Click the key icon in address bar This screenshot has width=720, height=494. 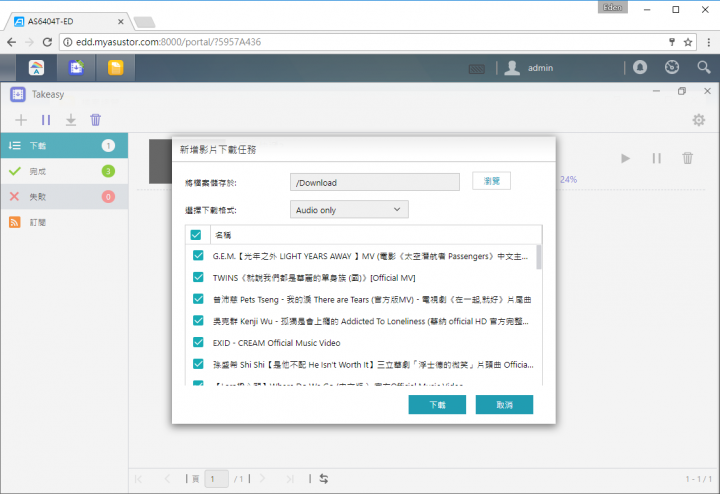tap(672, 42)
